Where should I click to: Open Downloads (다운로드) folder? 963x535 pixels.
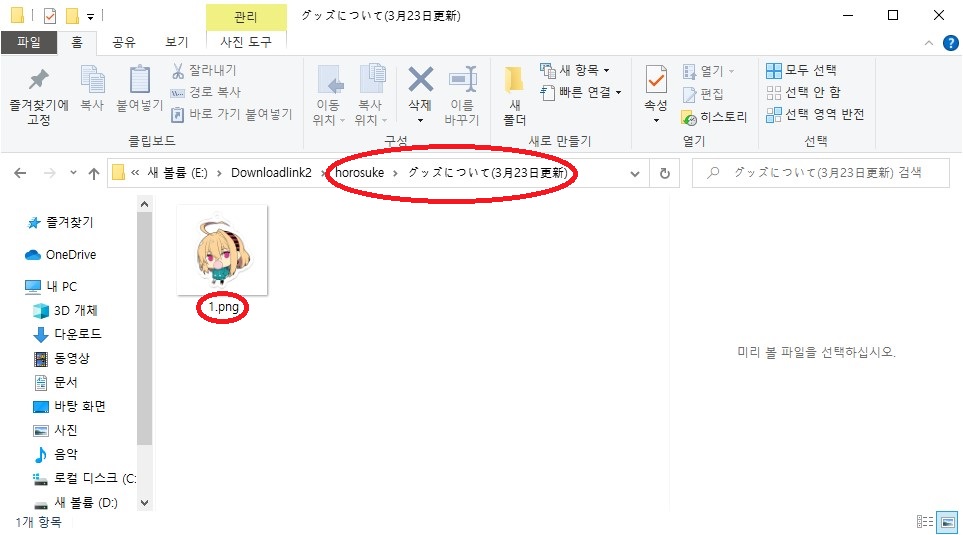coord(67,334)
